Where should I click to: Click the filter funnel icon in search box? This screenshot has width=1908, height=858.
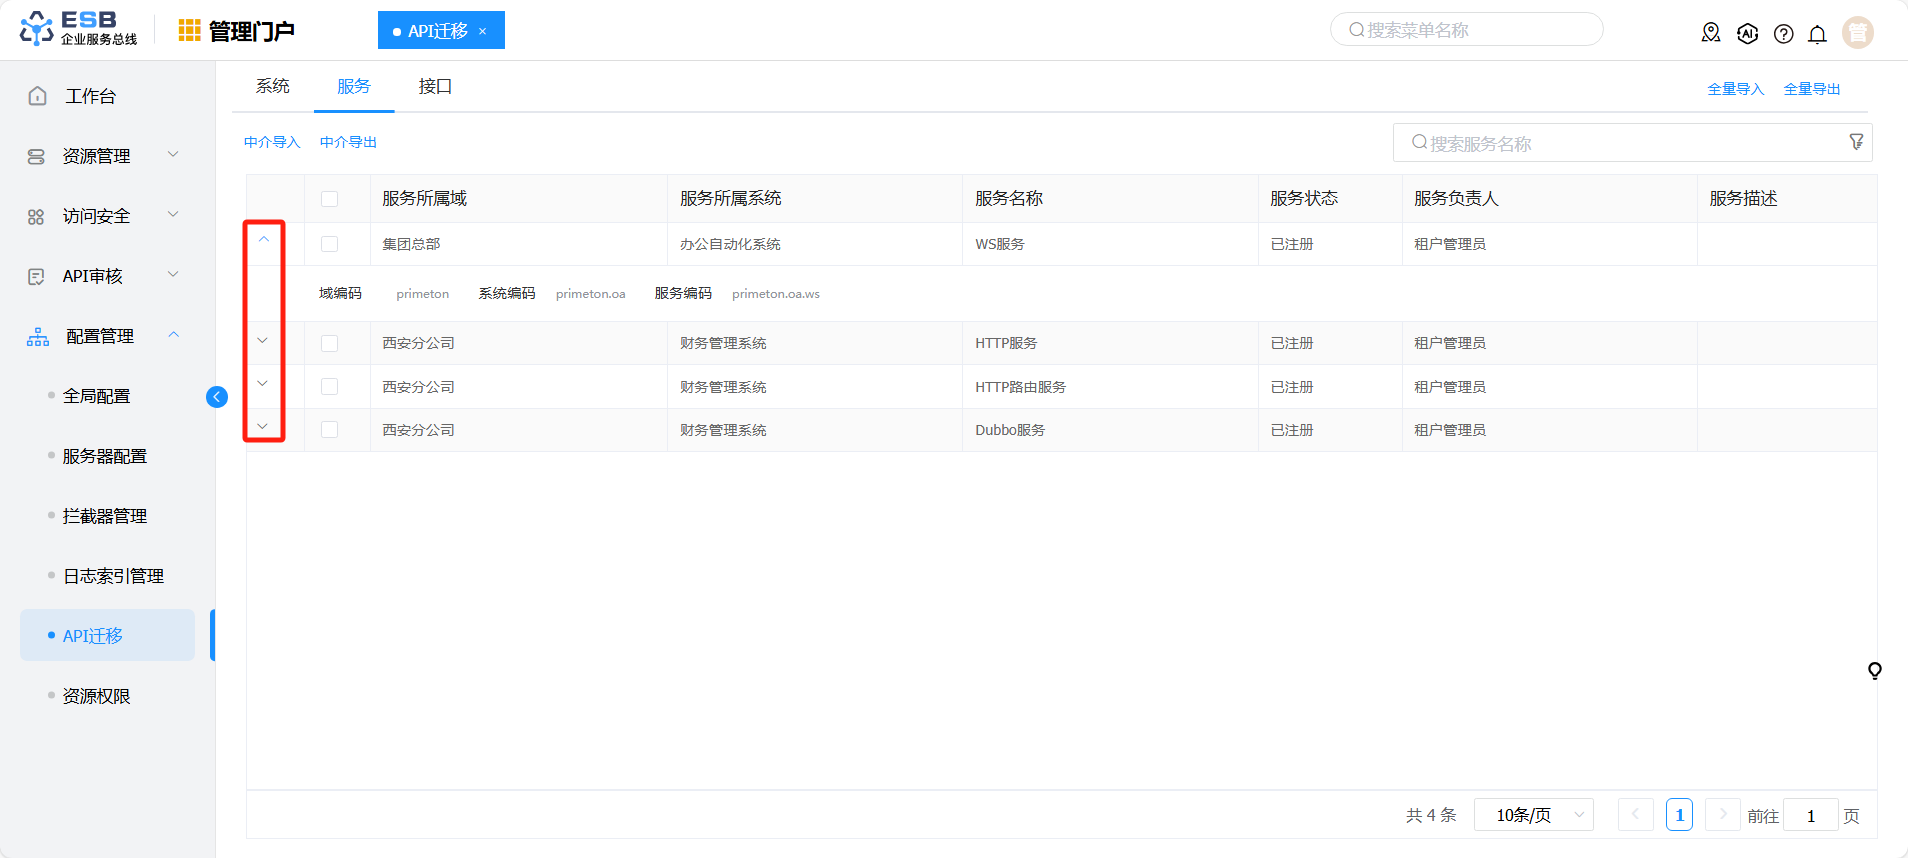pos(1856,142)
